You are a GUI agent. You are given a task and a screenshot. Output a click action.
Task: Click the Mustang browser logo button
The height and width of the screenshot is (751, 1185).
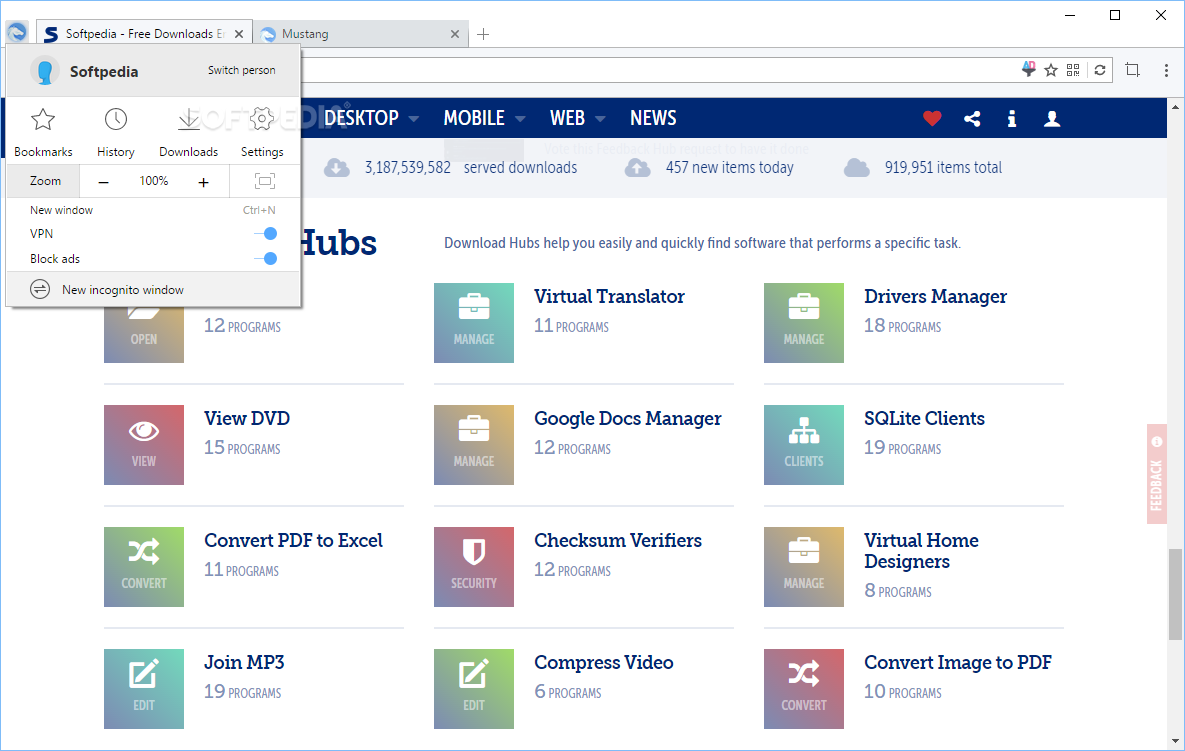(17, 32)
